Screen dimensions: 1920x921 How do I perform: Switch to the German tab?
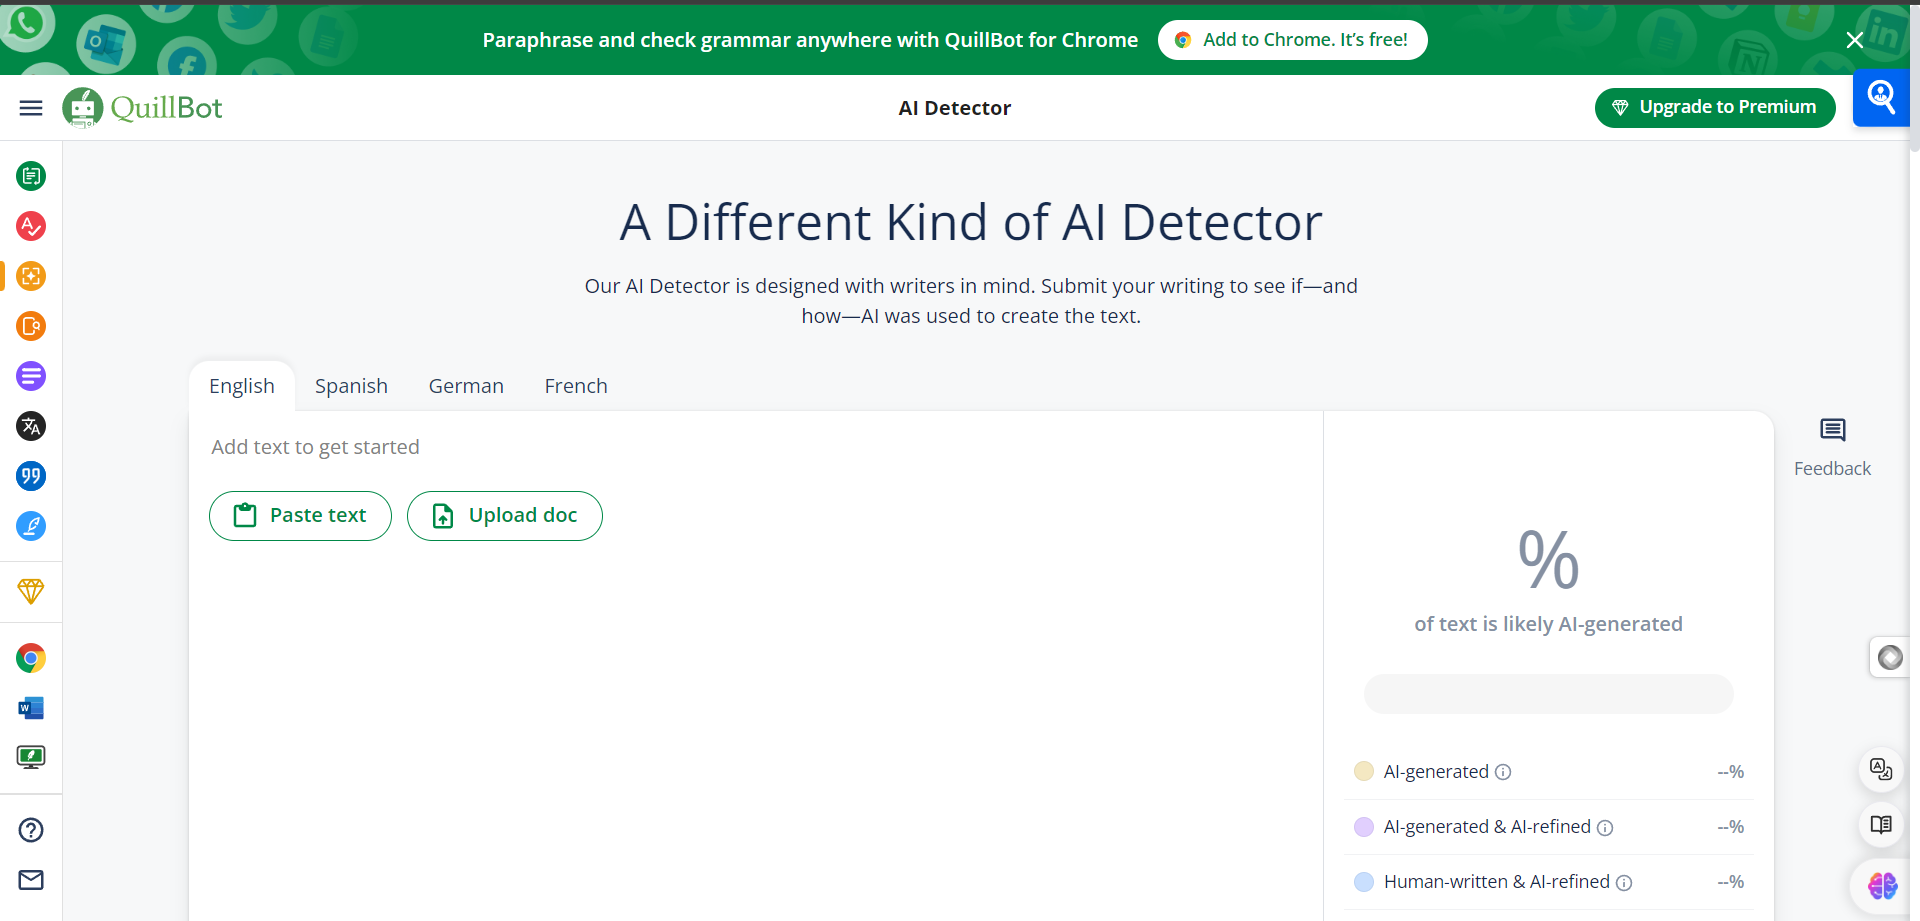(x=466, y=386)
